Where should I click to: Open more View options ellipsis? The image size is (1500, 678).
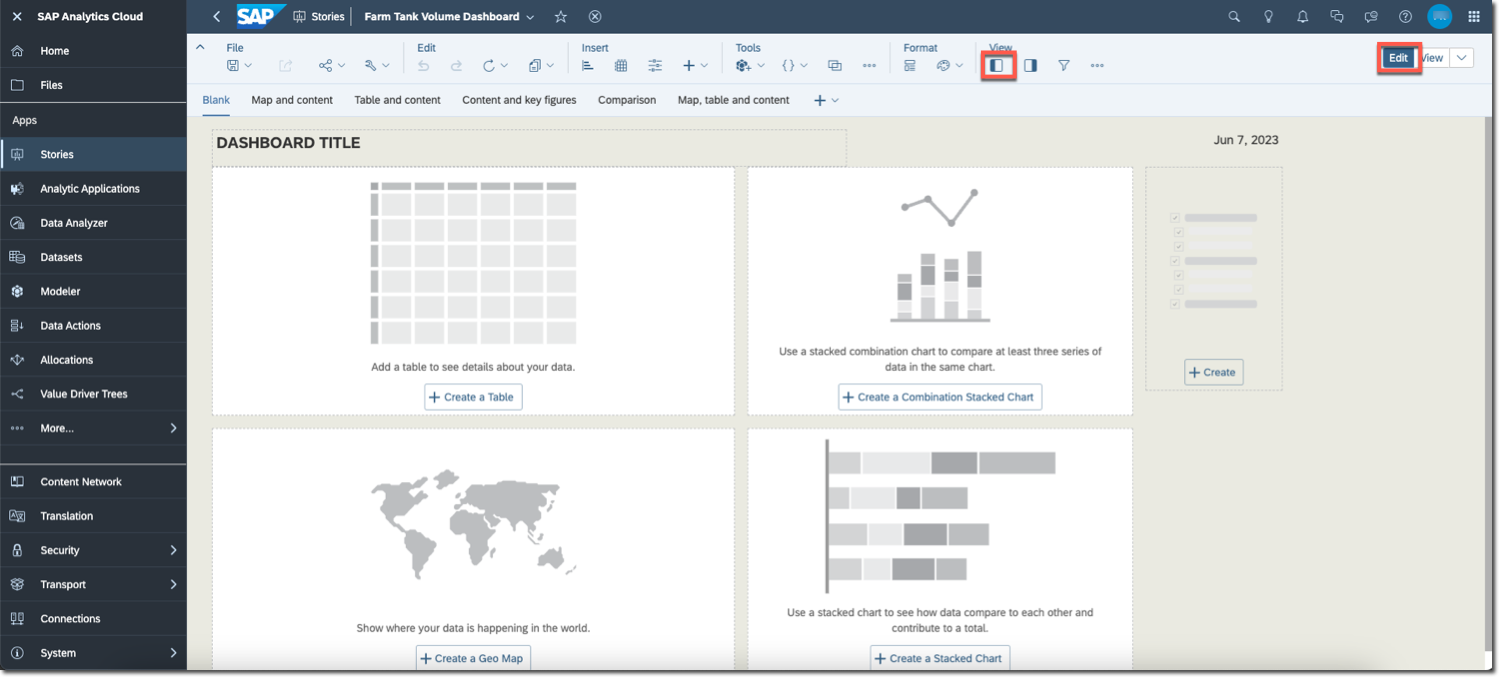tap(1097, 66)
